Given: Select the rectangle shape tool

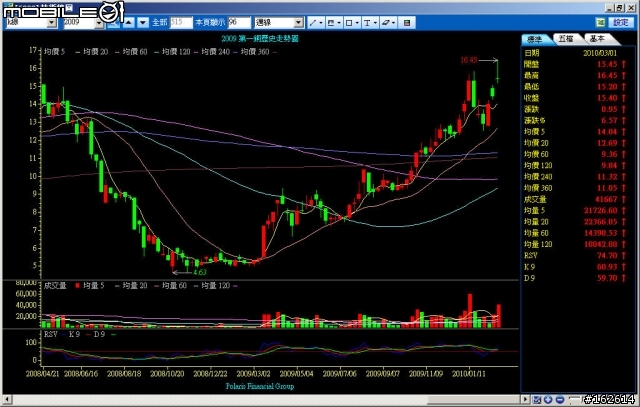Looking at the screenshot, I should [x=349, y=23].
